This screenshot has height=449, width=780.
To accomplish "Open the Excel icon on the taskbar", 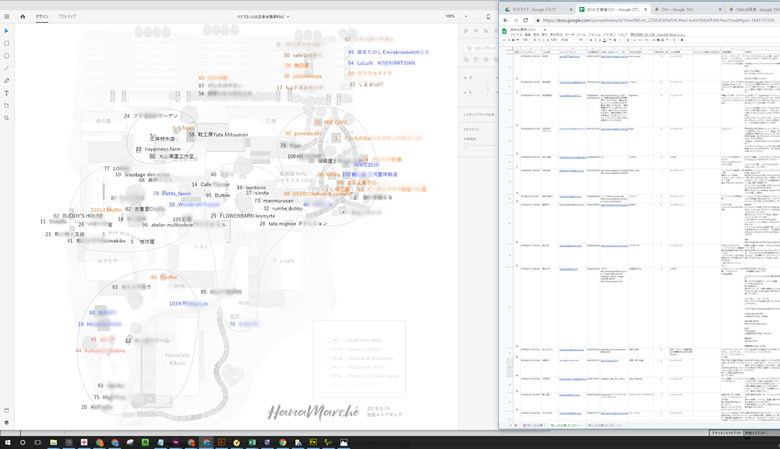I will pyautogui.click(x=252, y=442).
